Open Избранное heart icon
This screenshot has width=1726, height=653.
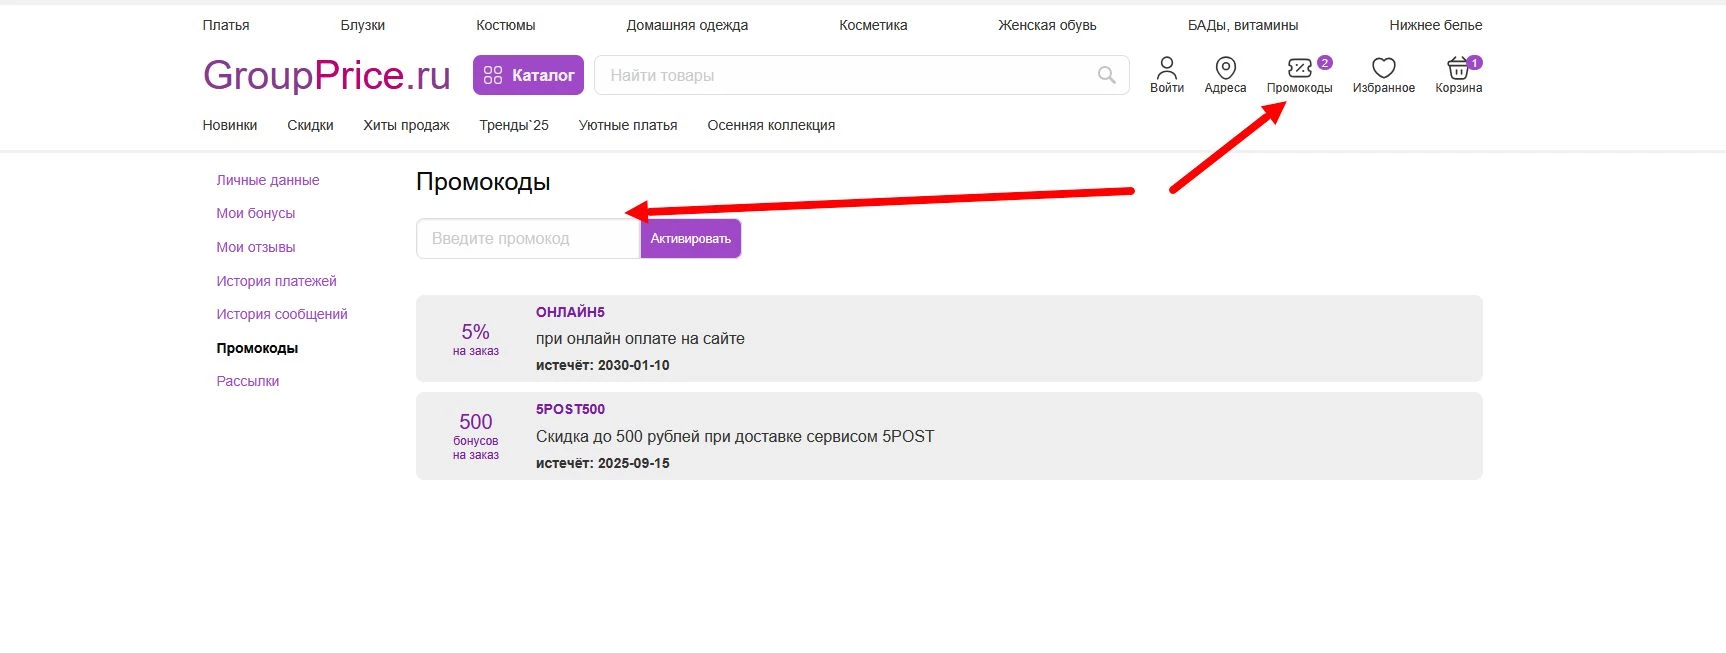[x=1383, y=68]
